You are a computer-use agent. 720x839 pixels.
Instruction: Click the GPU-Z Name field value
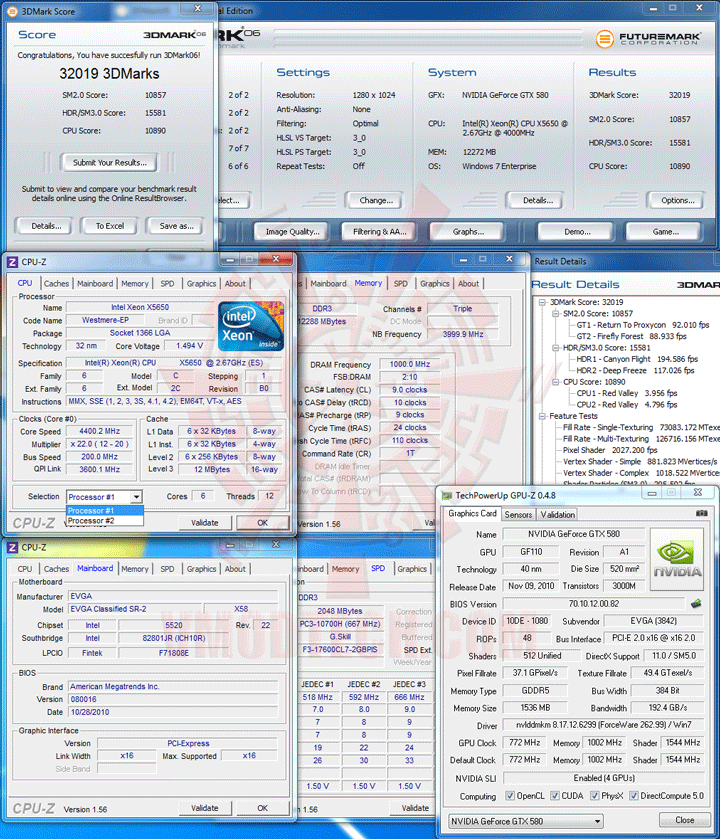574,534
